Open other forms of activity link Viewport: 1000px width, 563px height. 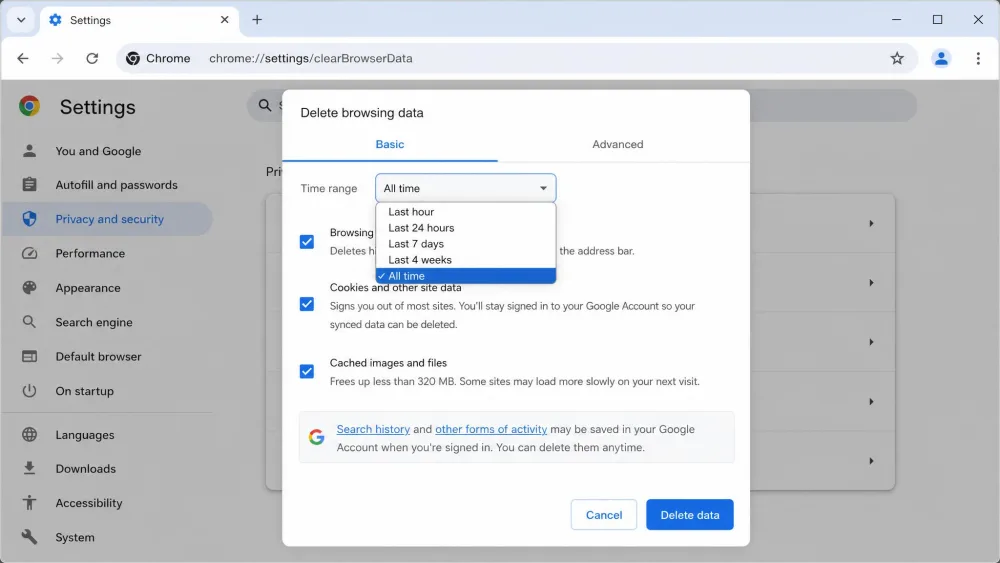pos(491,429)
